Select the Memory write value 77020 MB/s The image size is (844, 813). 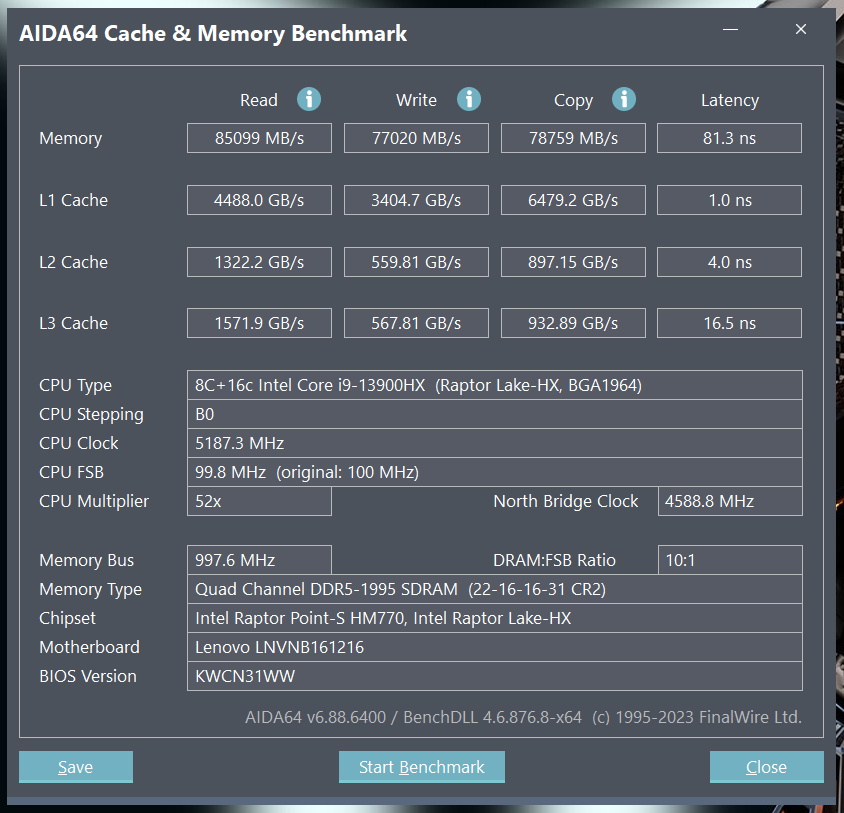click(x=417, y=138)
